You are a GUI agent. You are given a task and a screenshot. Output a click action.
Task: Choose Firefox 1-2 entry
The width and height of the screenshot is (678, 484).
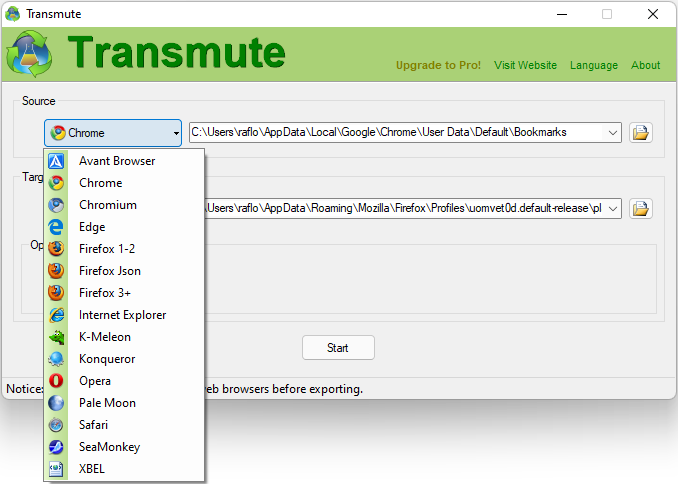point(125,249)
